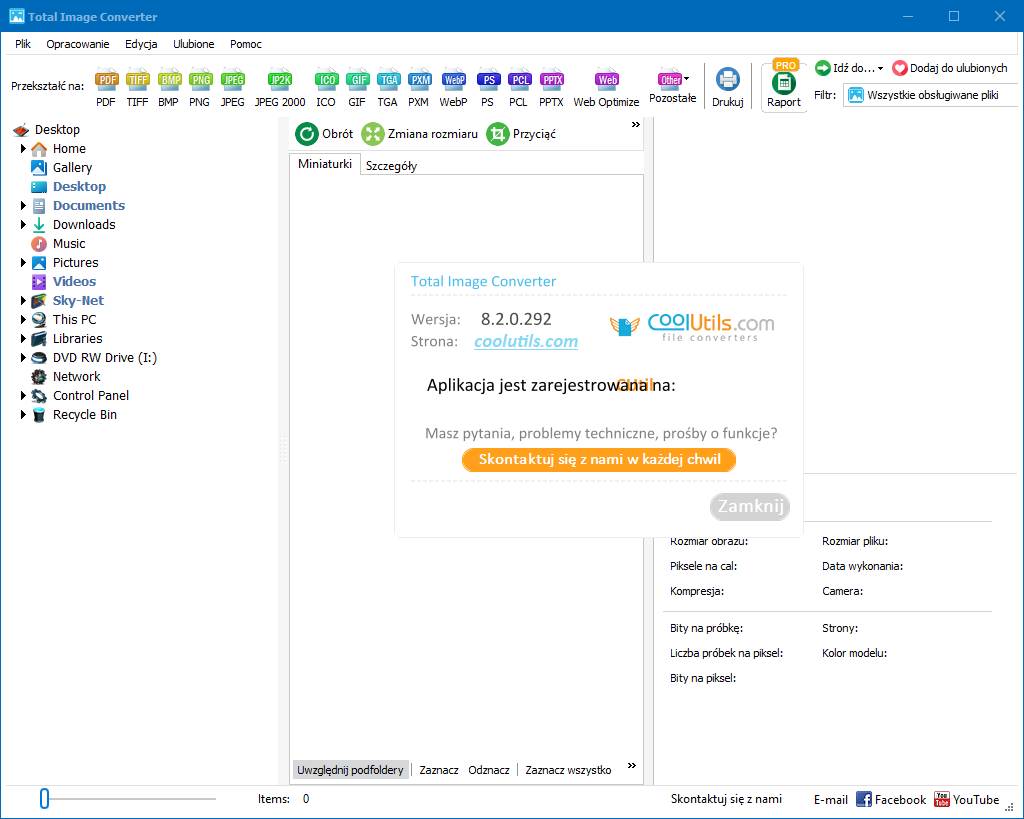The image size is (1024, 819).
Task: Convert images to WebP
Action: pos(453,87)
